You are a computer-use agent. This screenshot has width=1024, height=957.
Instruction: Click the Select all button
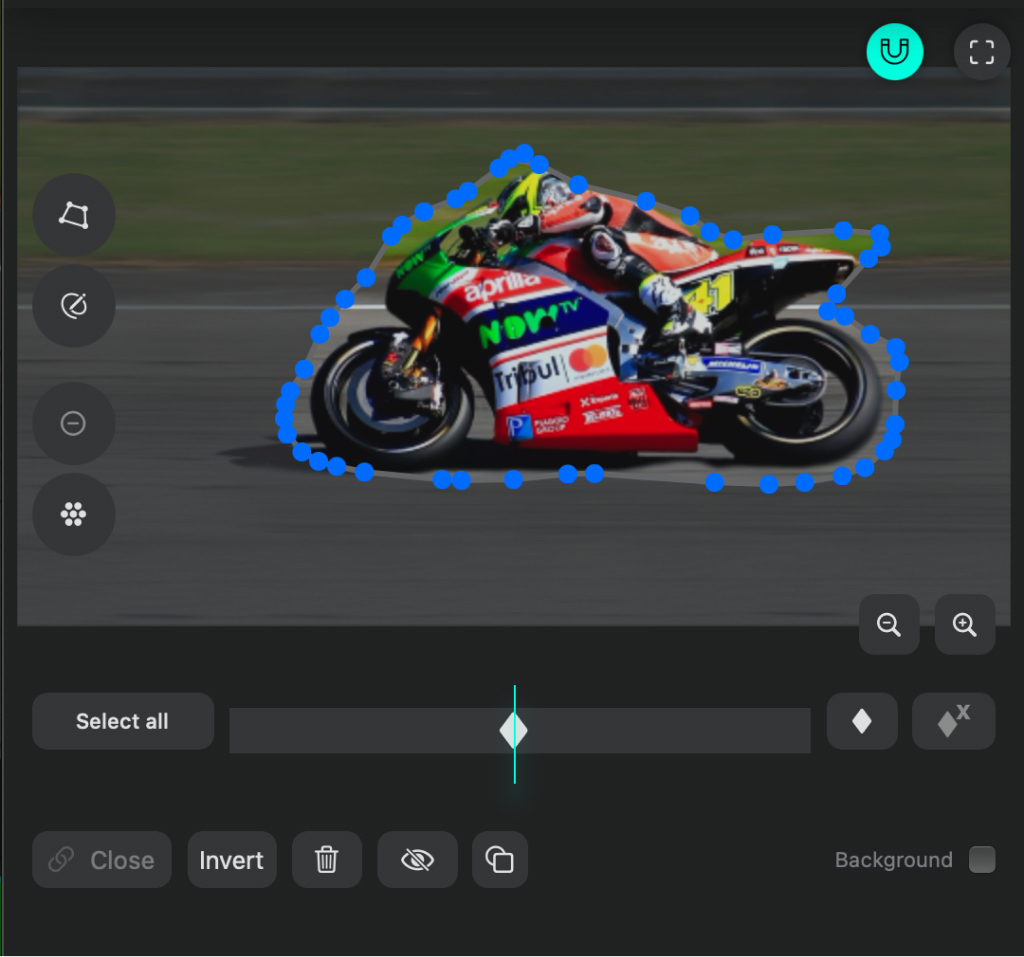123,721
